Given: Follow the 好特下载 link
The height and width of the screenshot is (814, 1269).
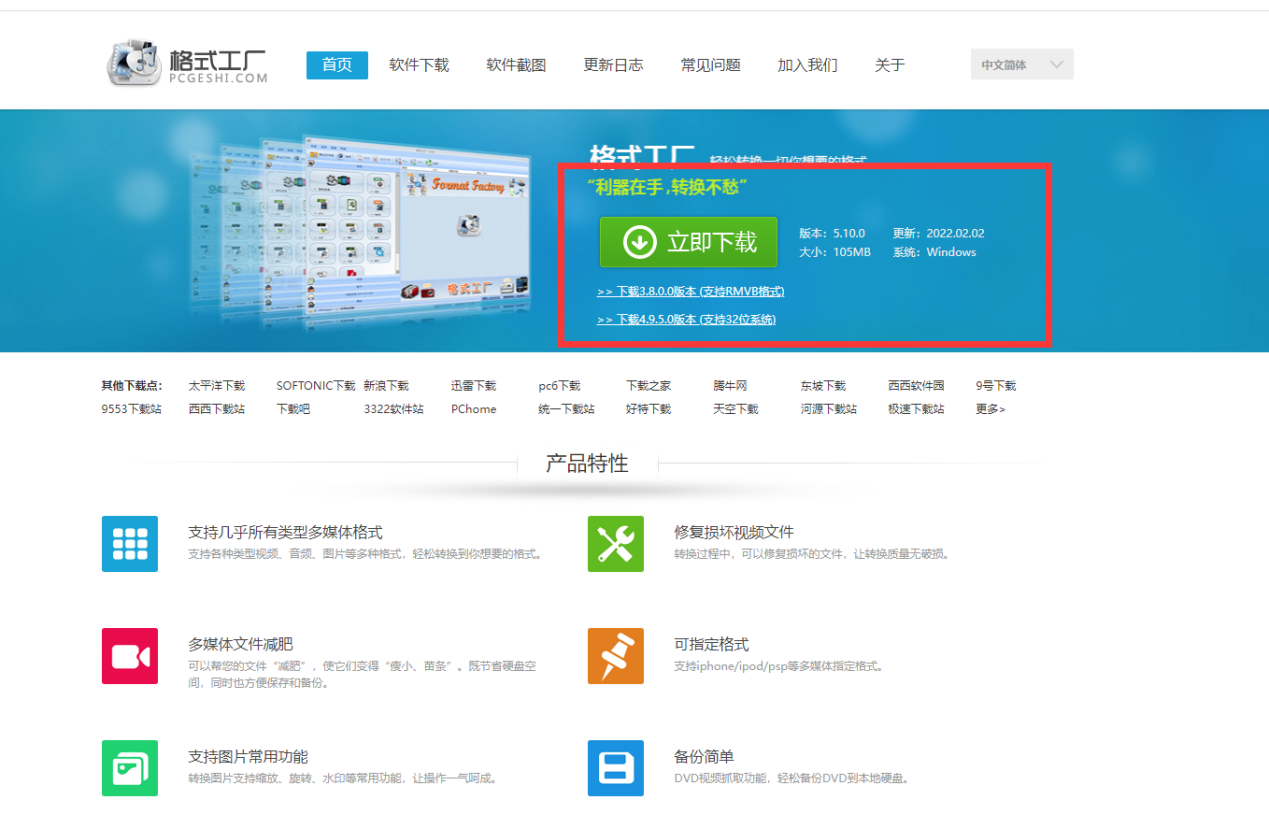Looking at the screenshot, I should (x=649, y=409).
